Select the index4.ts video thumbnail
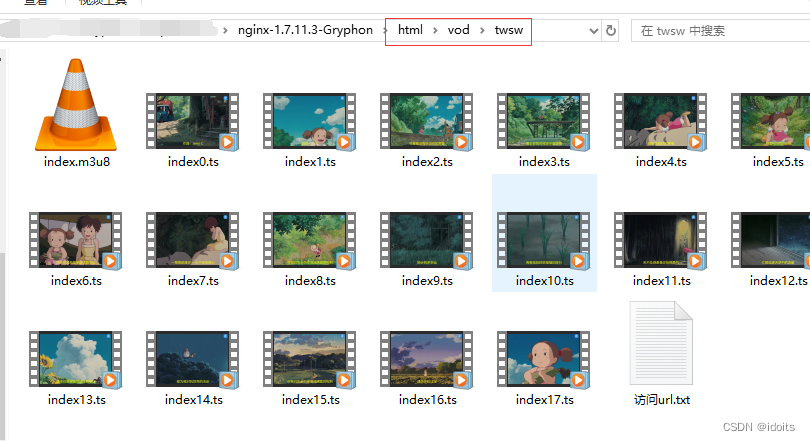810x441 pixels. (x=661, y=122)
